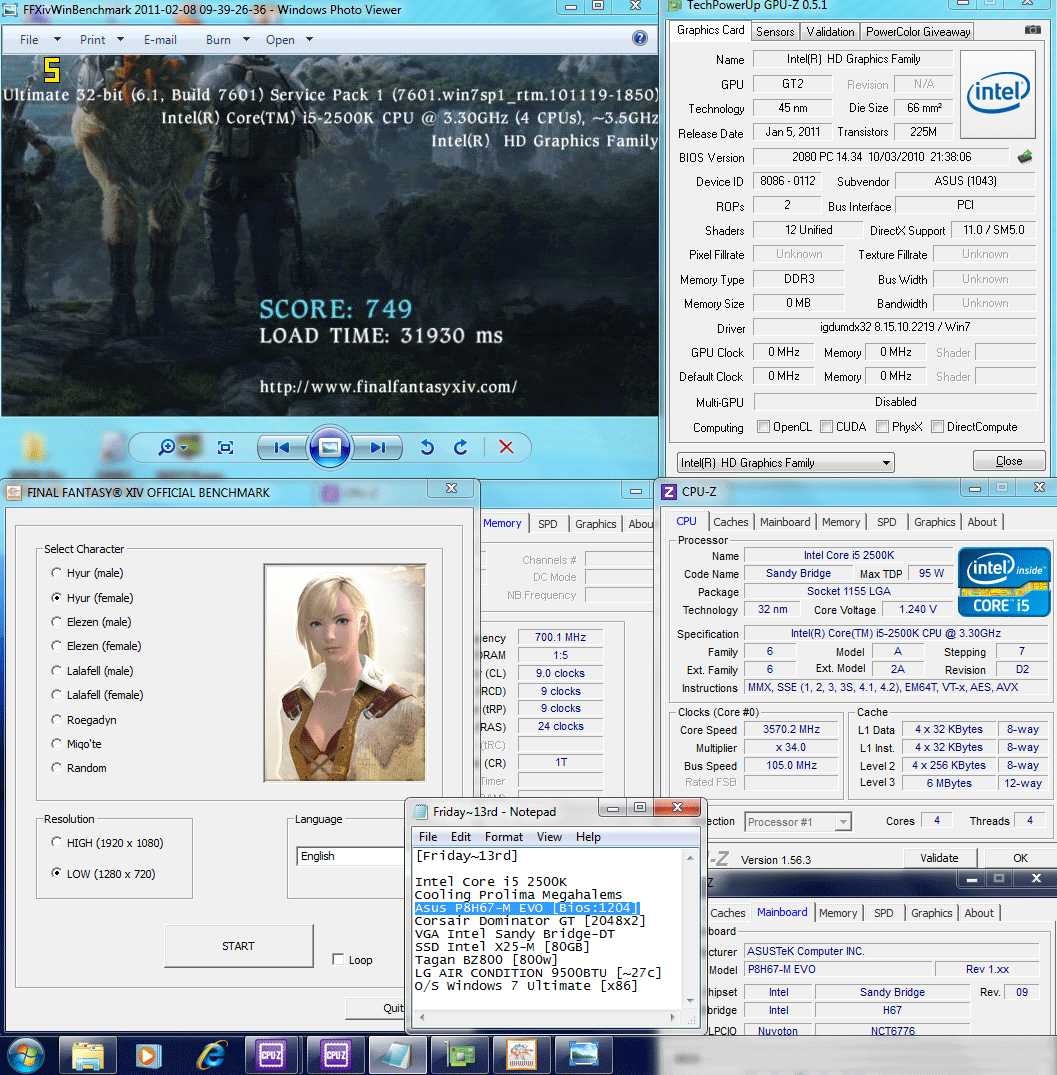Click the Notepad horizontal scrollbar right arrow
Image resolution: width=1057 pixels, height=1075 pixels.
[674, 1017]
